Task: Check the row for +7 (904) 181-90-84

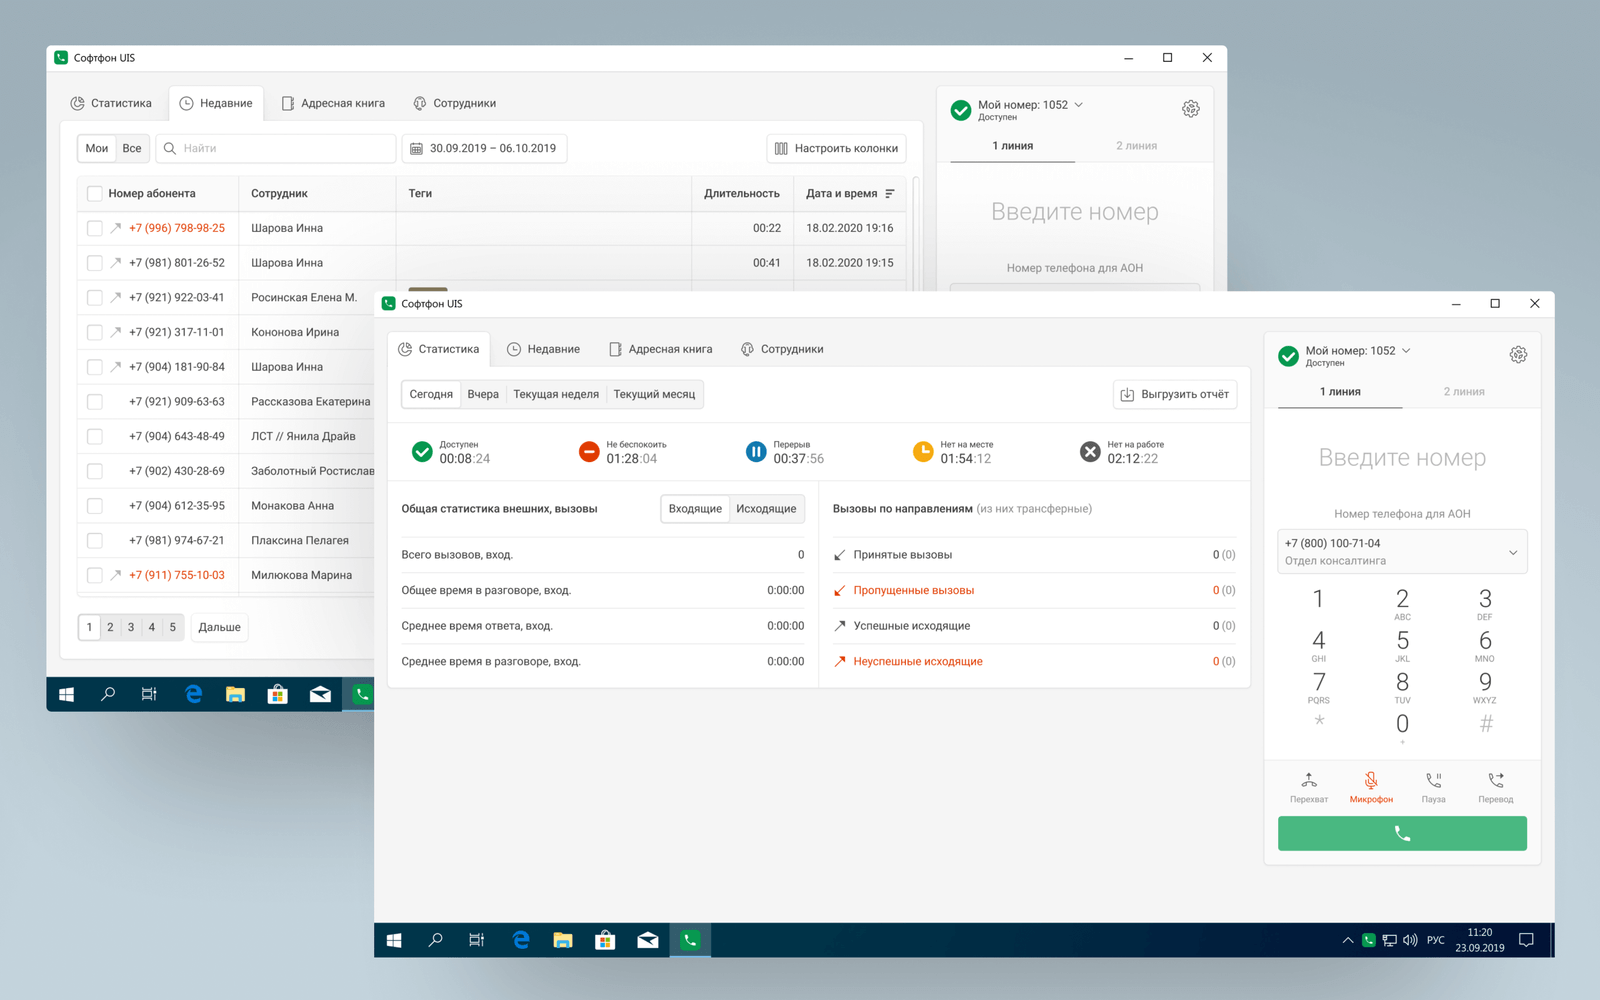Action: click(x=94, y=367)
